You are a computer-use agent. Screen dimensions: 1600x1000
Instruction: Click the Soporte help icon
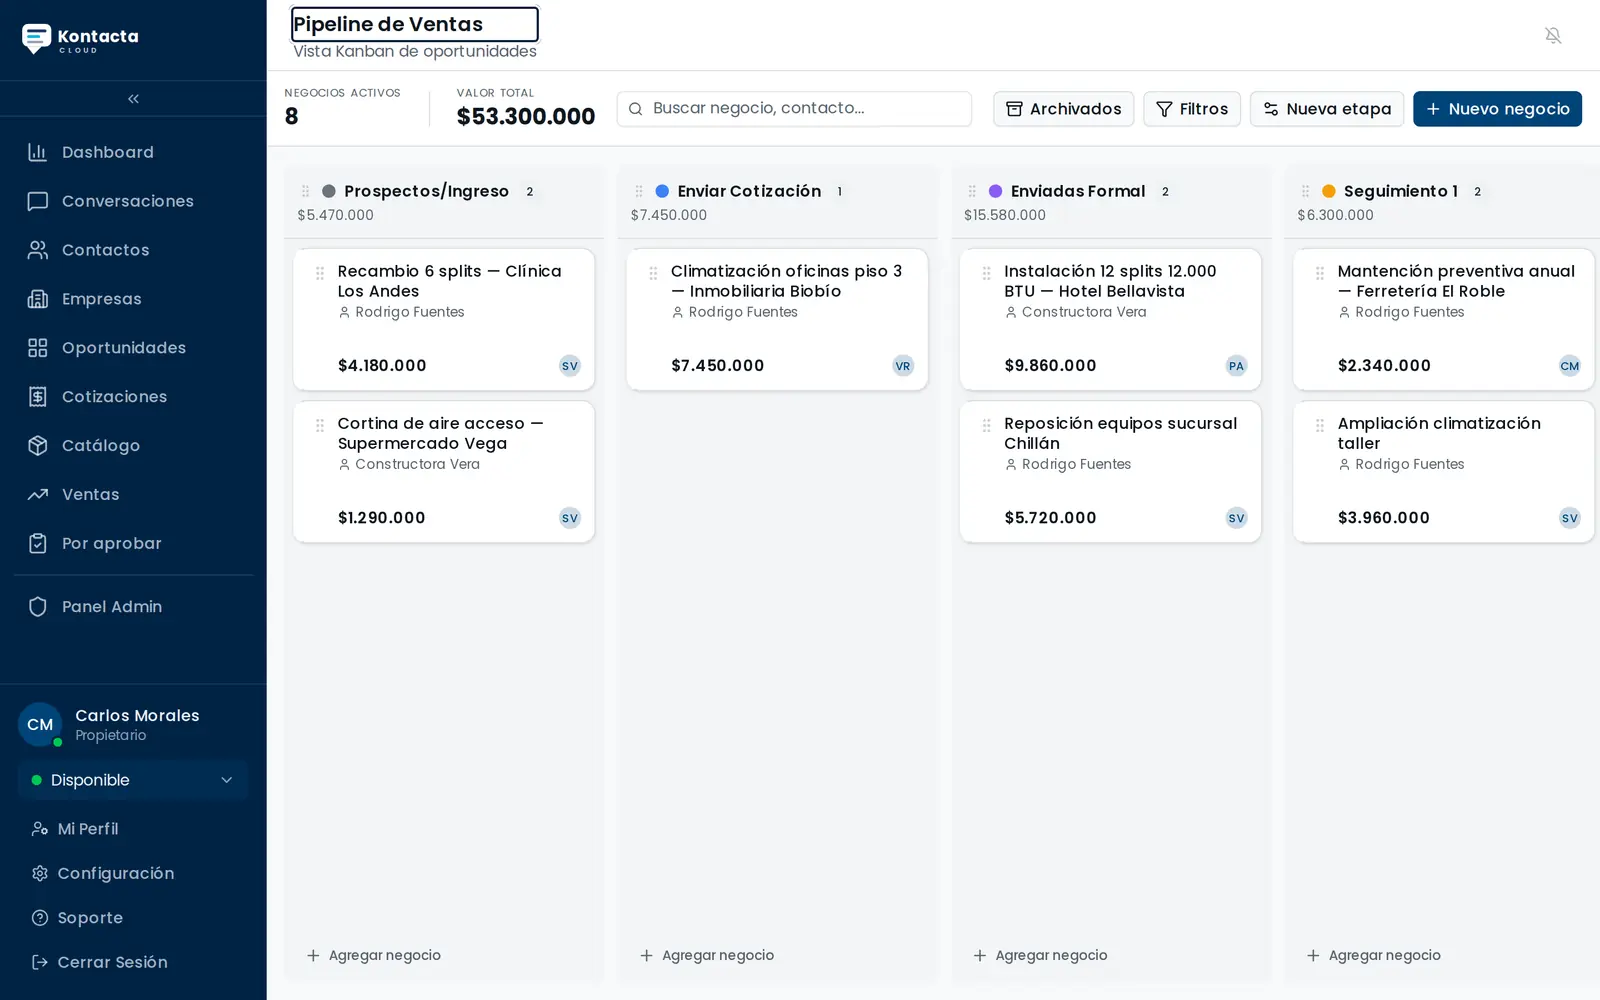(40, 918)
